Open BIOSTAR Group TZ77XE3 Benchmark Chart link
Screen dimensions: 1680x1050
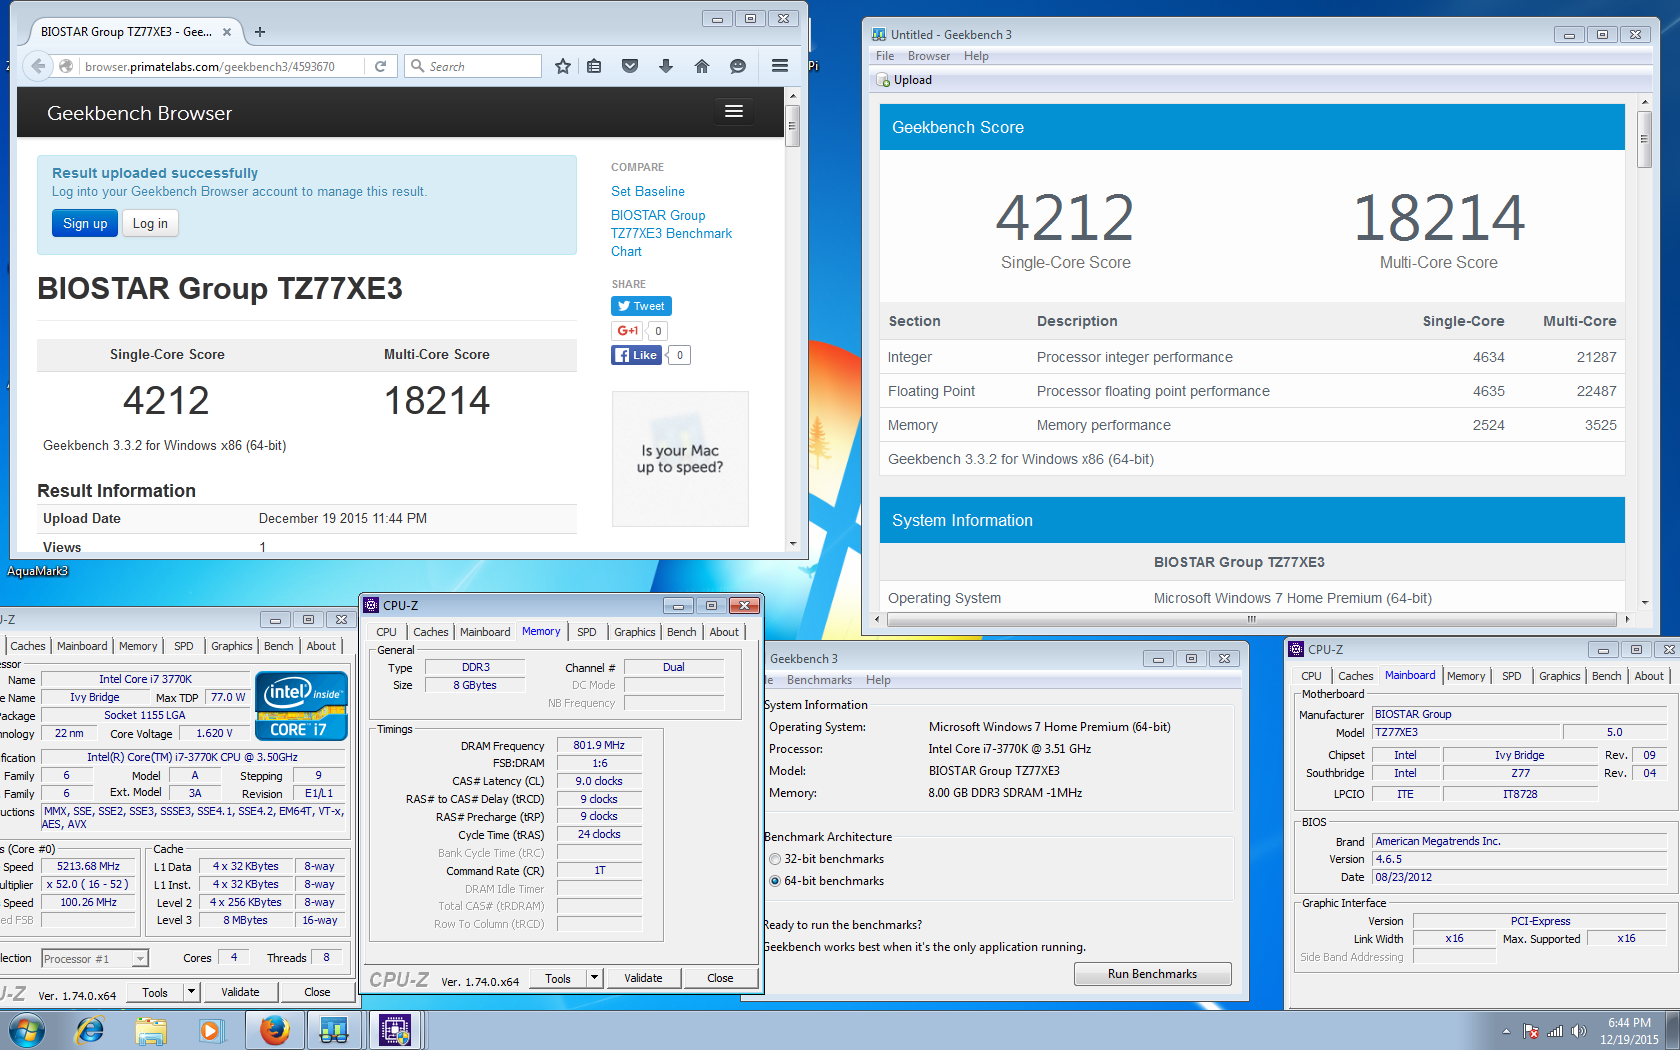click(x=671, y=233)
